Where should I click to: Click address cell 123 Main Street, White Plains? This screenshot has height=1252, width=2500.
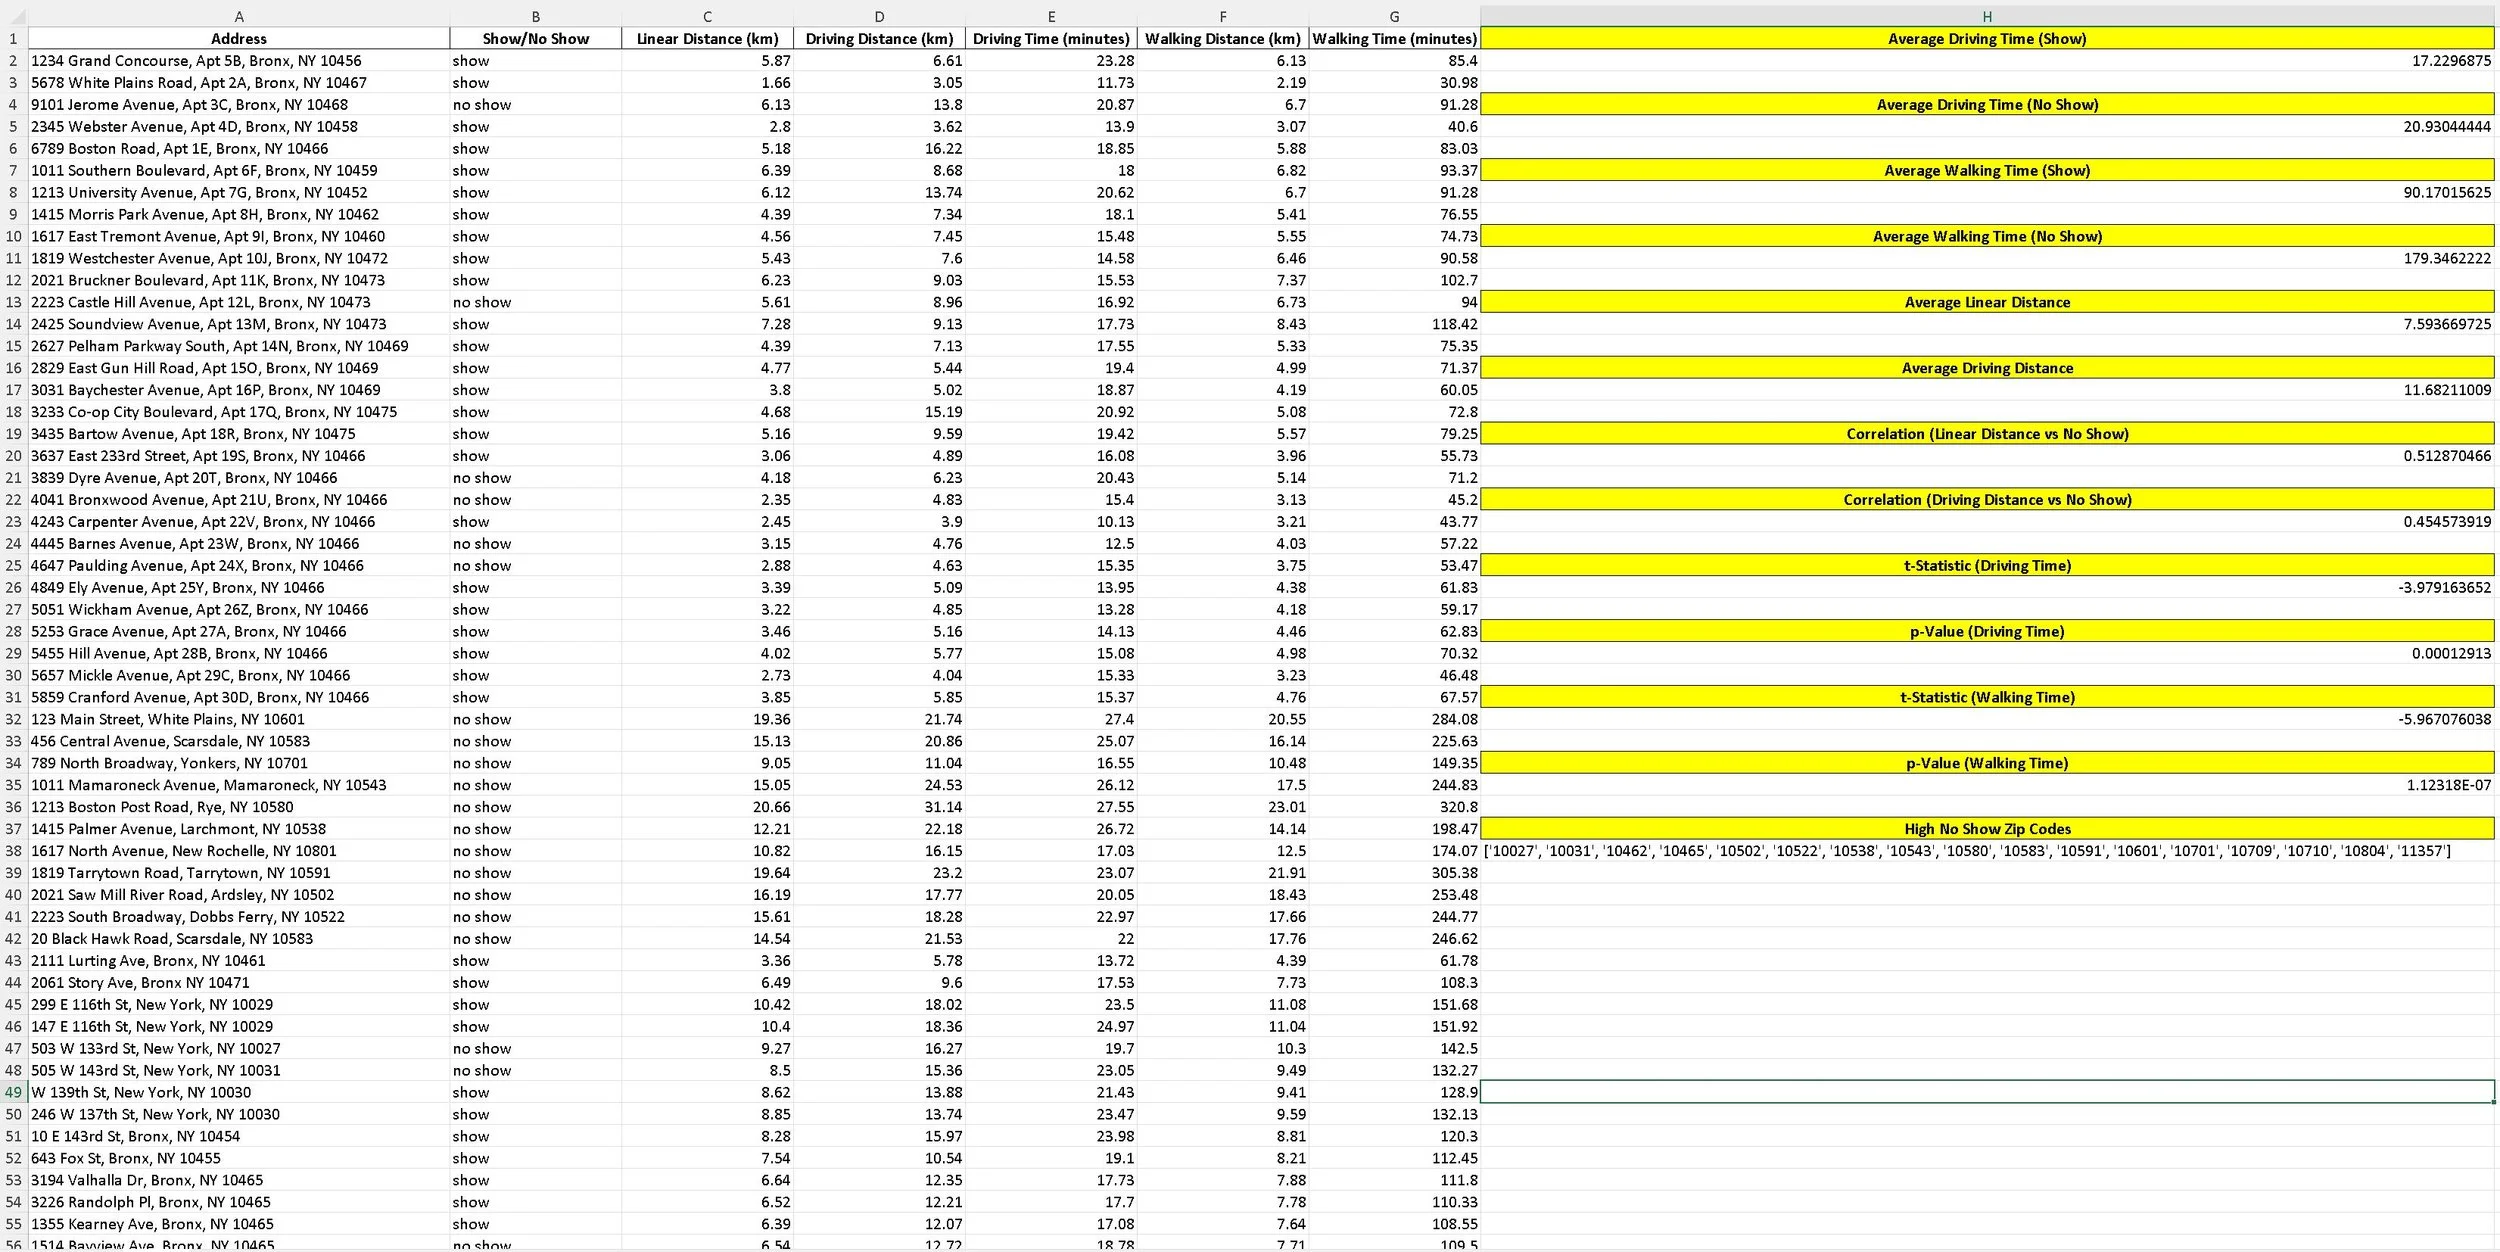(168, 719)
